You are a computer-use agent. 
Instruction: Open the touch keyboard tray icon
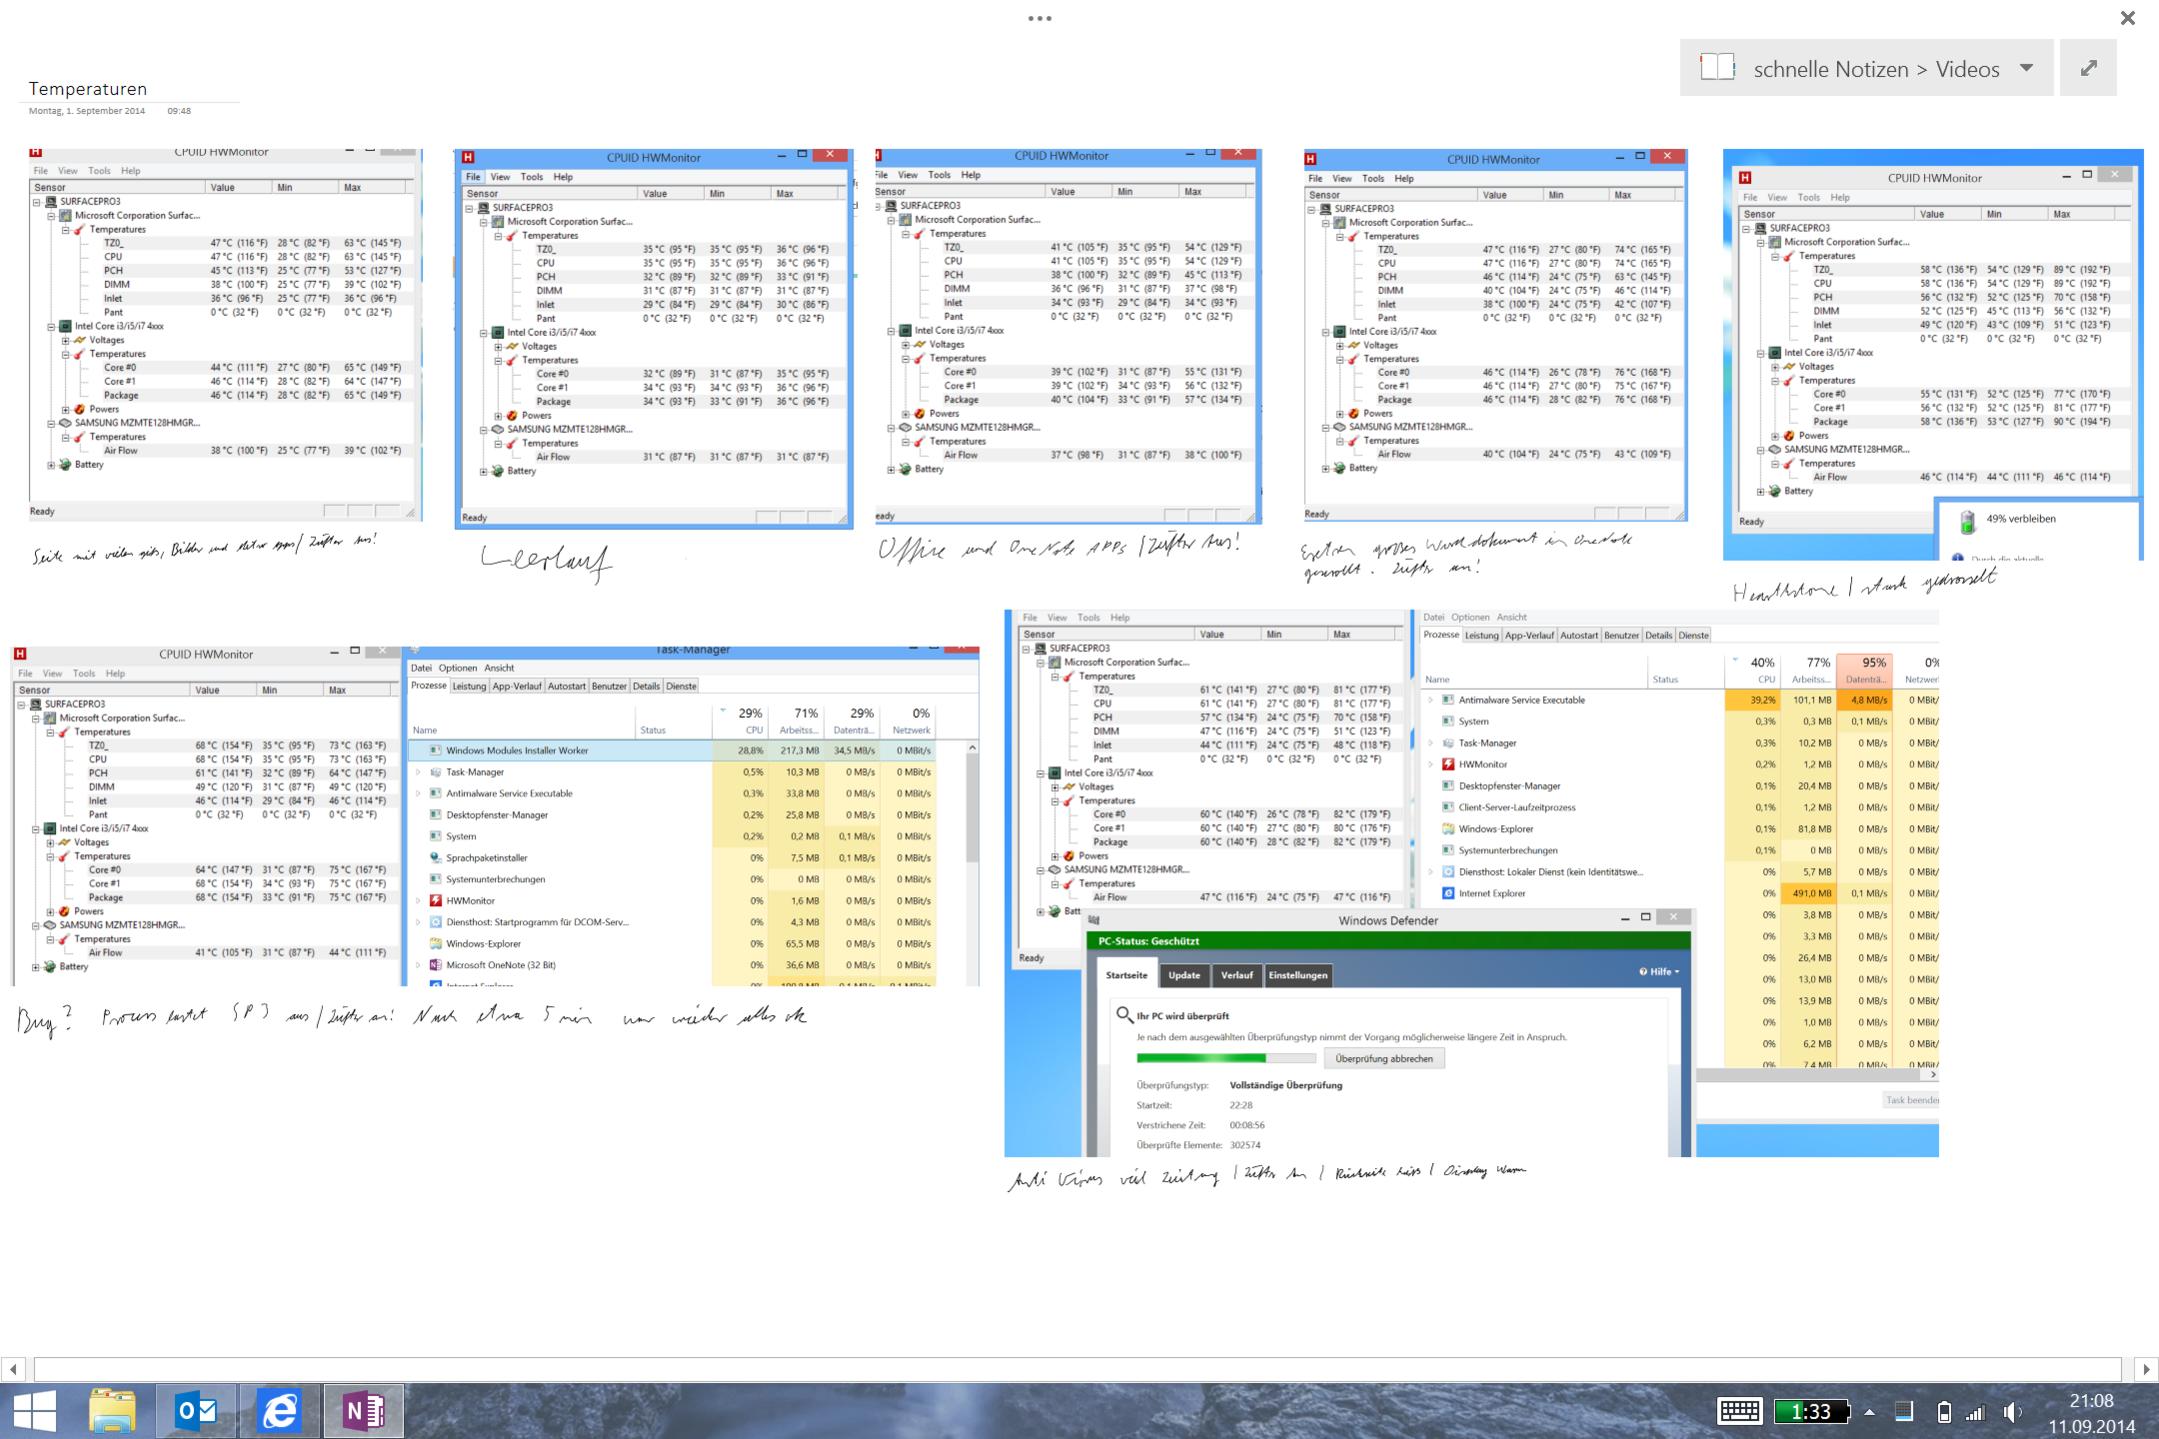coord(1739,1411)
